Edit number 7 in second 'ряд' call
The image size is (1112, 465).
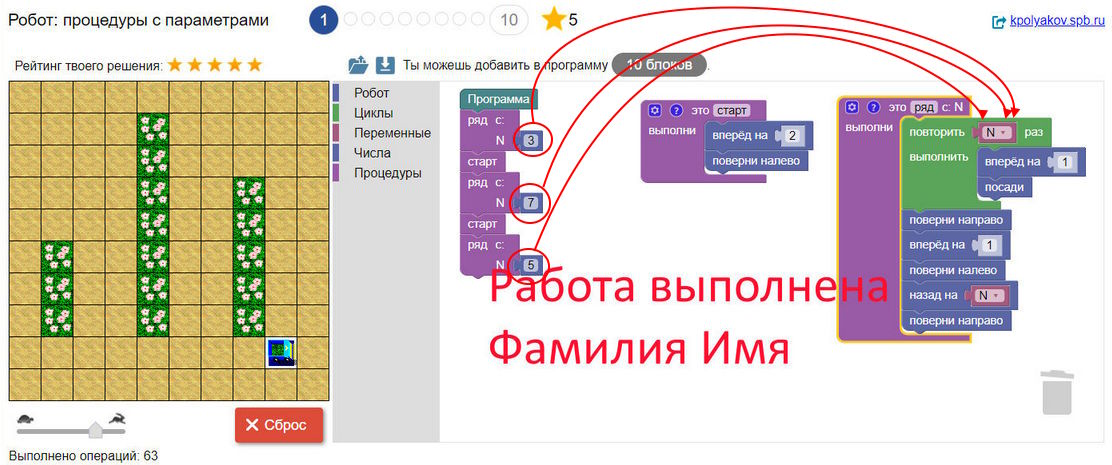point(533,203)
